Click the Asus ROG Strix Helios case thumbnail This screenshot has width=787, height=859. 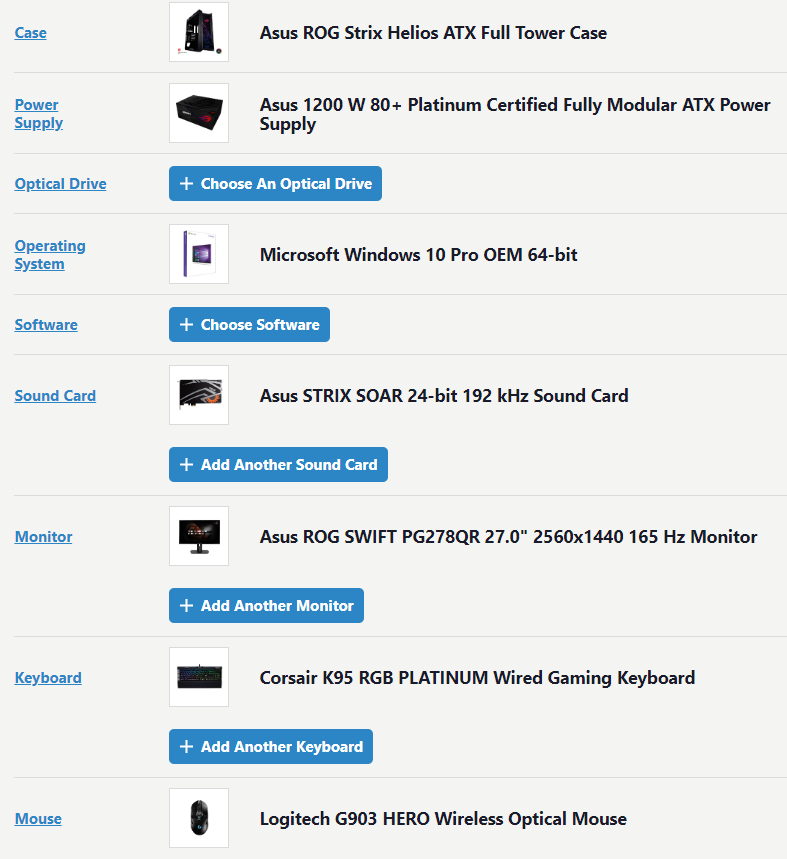[x=199, y=32]
